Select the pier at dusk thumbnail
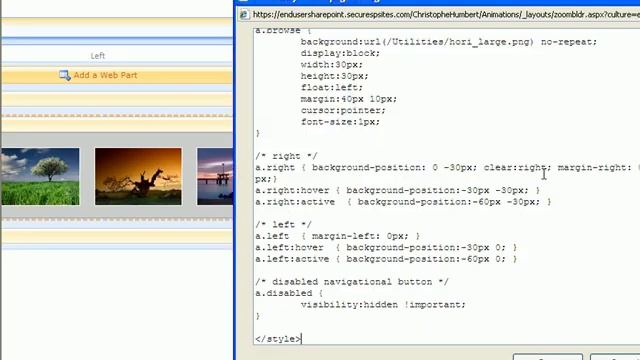Image resolution: width=640 pixels, height=360 pixels. [x=215, y=176]
